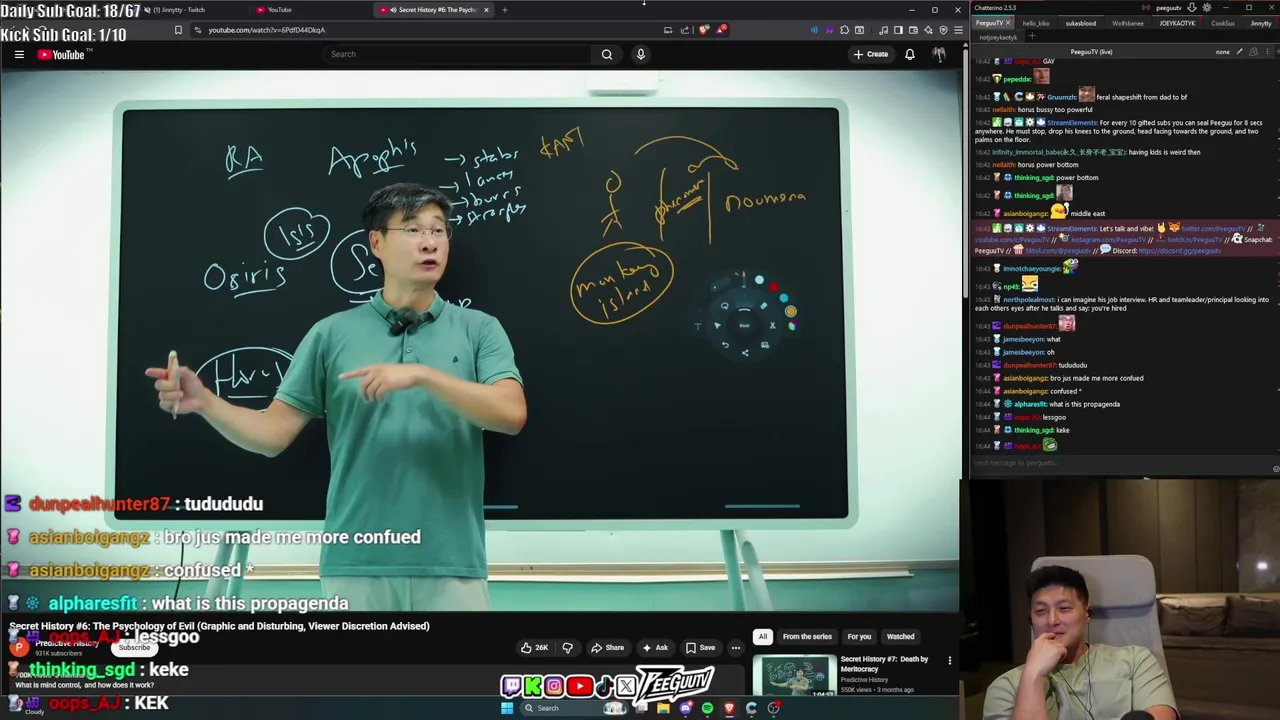Like the video with 26K likes
This screenshot has height=720, width=1280.
click(534, 647)
